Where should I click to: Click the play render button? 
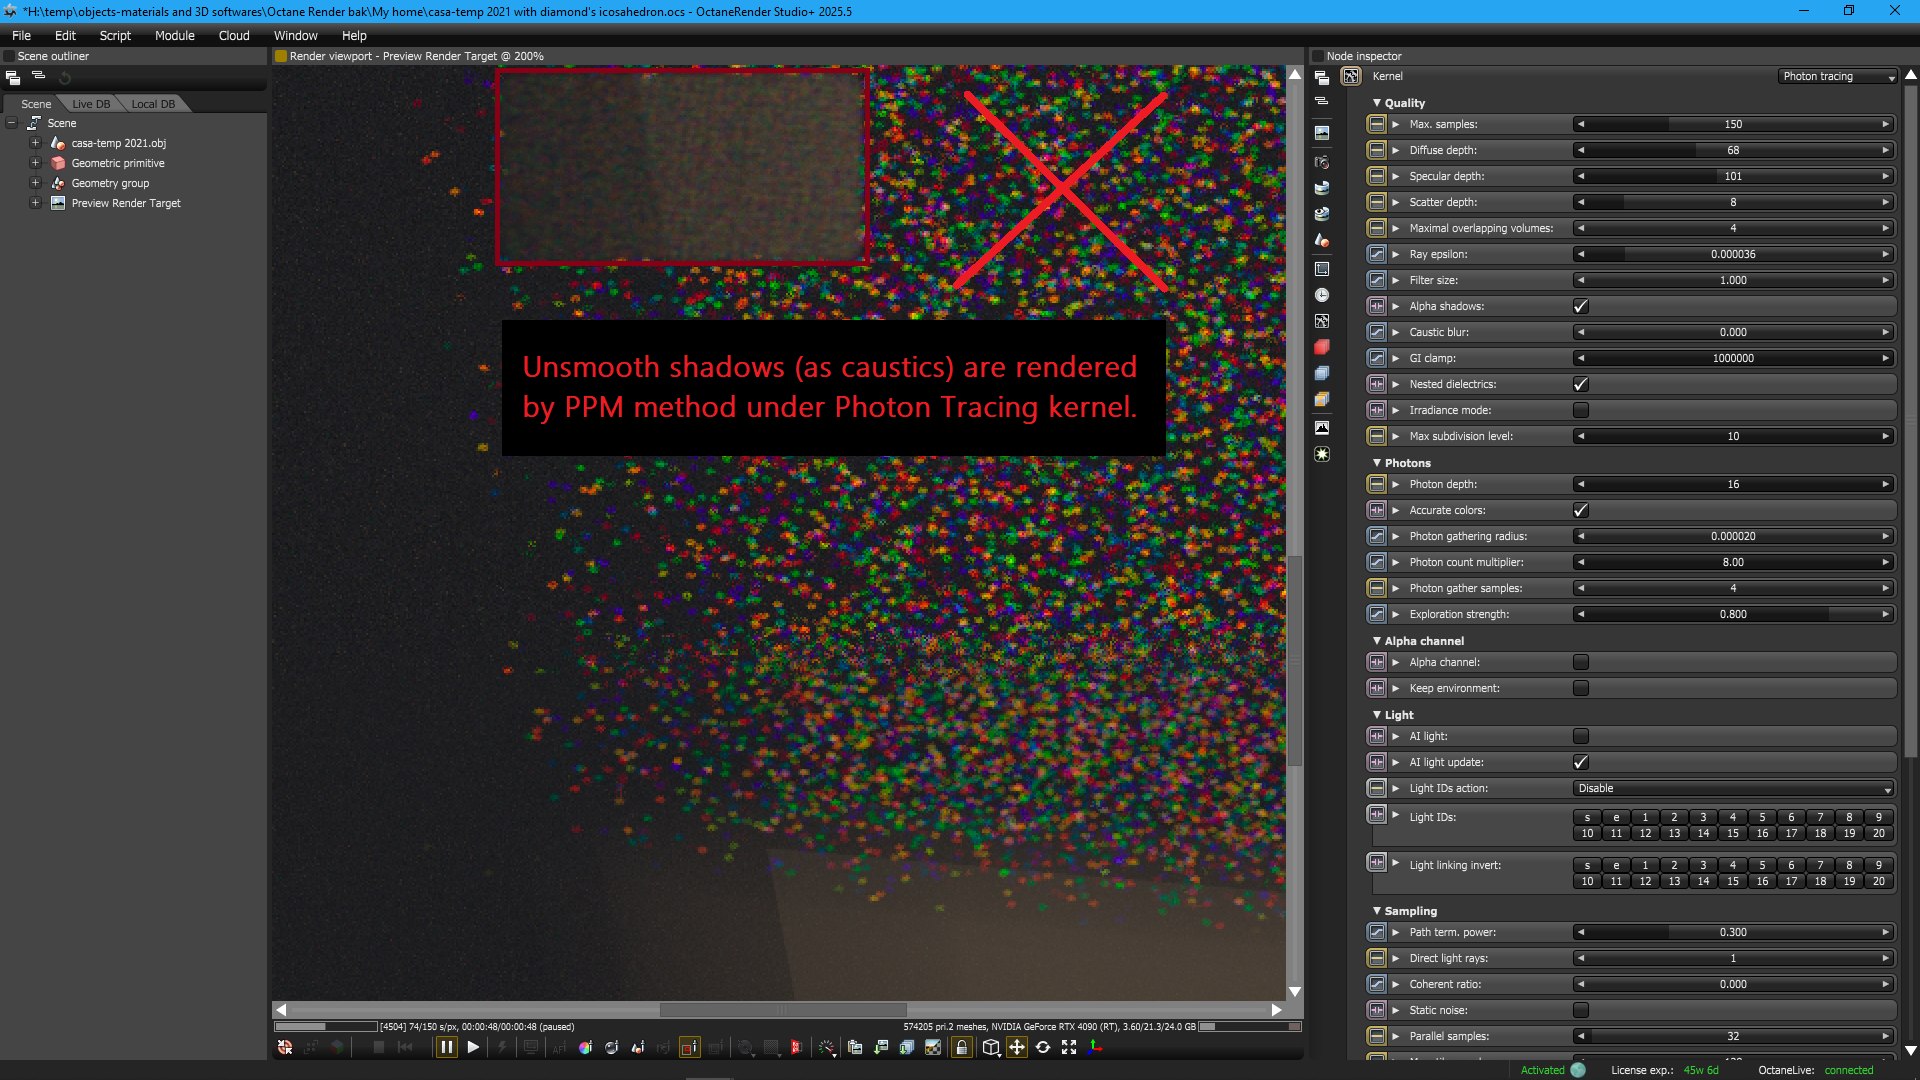click(473, 1047)
